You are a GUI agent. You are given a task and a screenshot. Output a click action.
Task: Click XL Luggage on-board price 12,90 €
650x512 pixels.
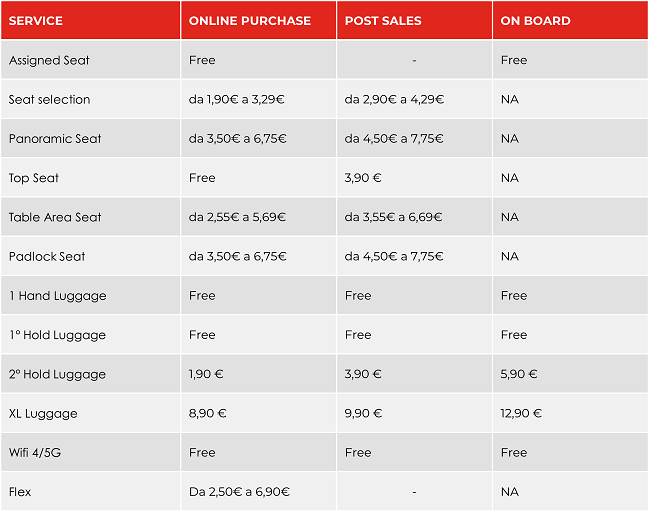pos(521,414)
